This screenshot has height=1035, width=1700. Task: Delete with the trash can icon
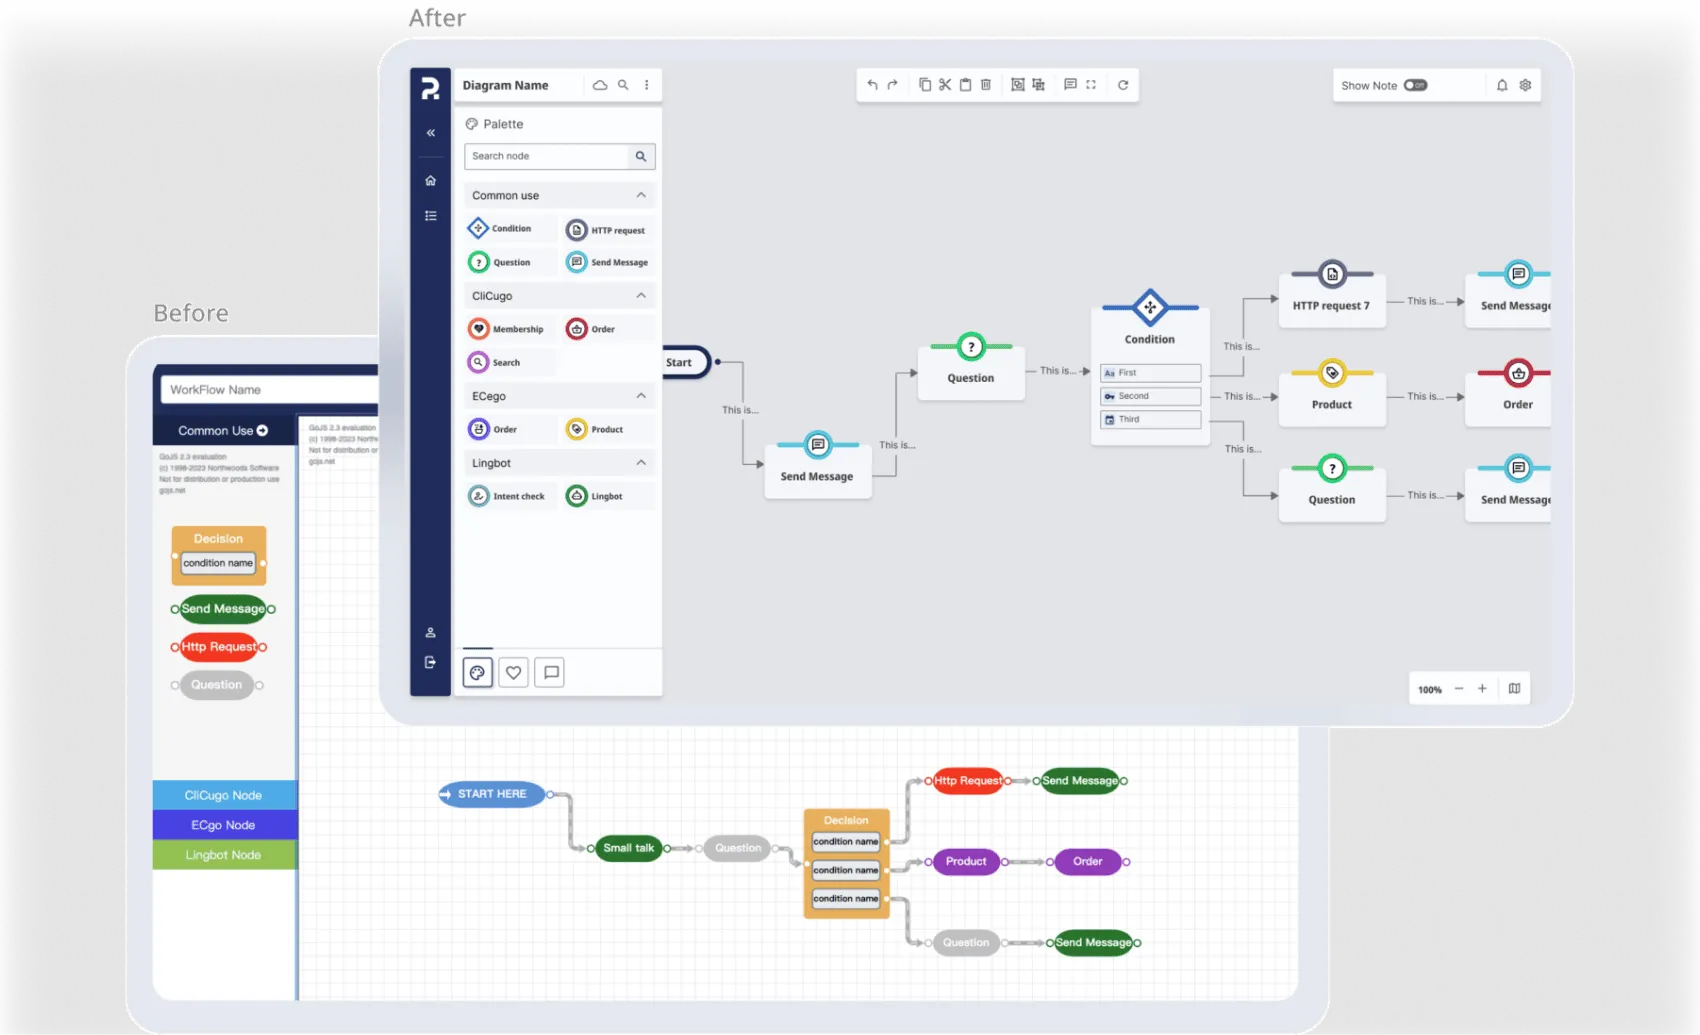[x=986, y=85]
